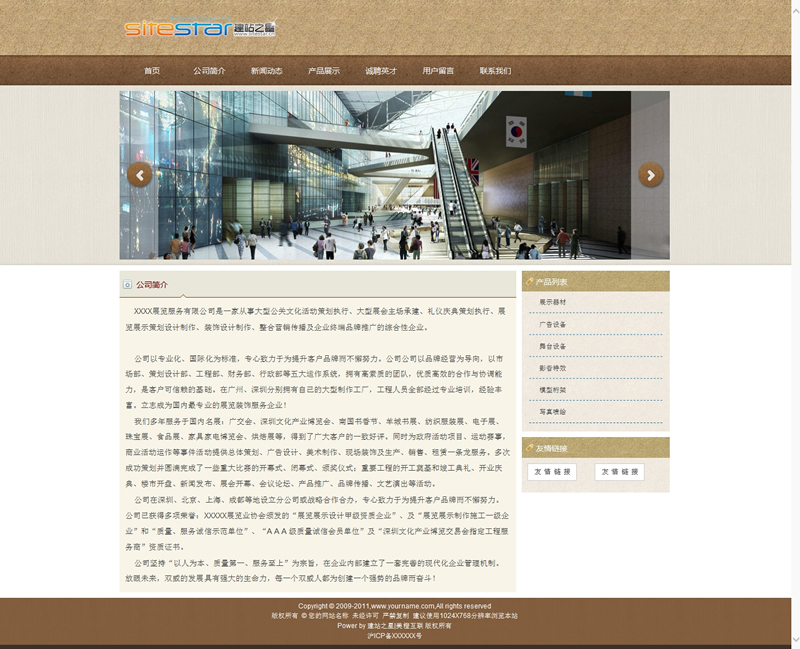Select 新闻动态 in the navigation bar

266,71
